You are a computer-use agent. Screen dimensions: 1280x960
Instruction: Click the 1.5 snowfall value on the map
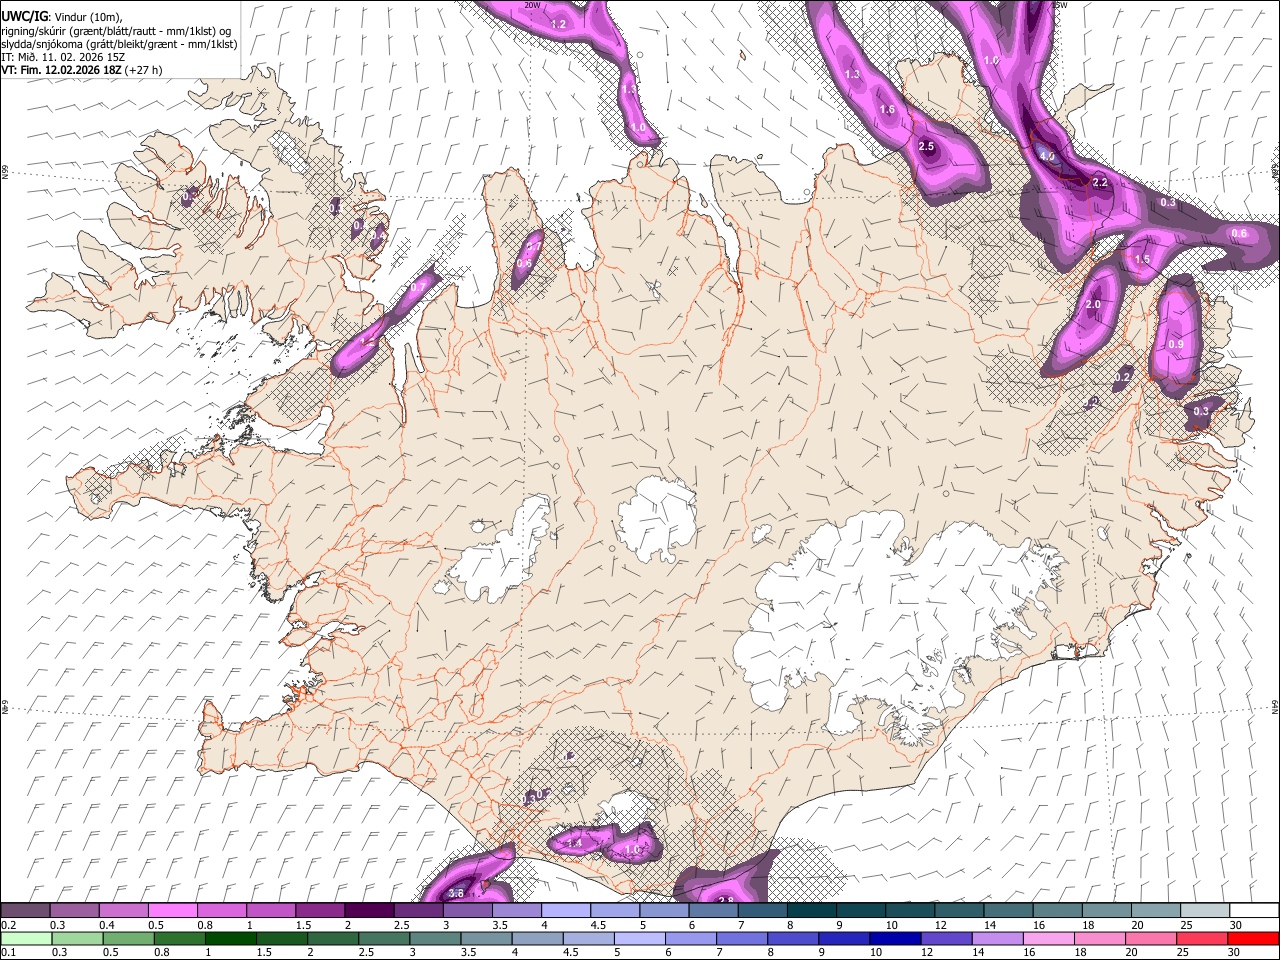1142,259
